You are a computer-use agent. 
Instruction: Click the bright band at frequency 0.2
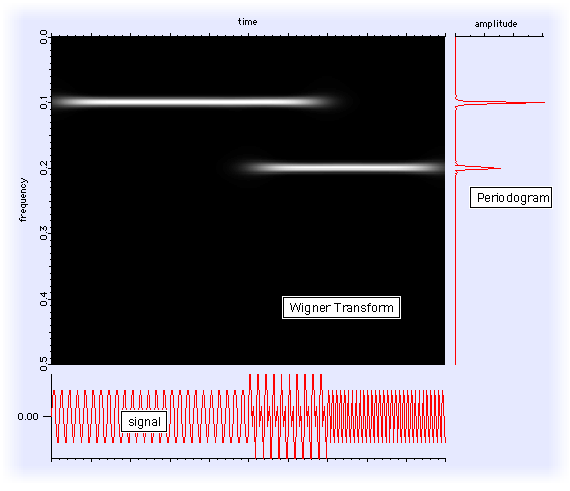(x=338, y=168)
